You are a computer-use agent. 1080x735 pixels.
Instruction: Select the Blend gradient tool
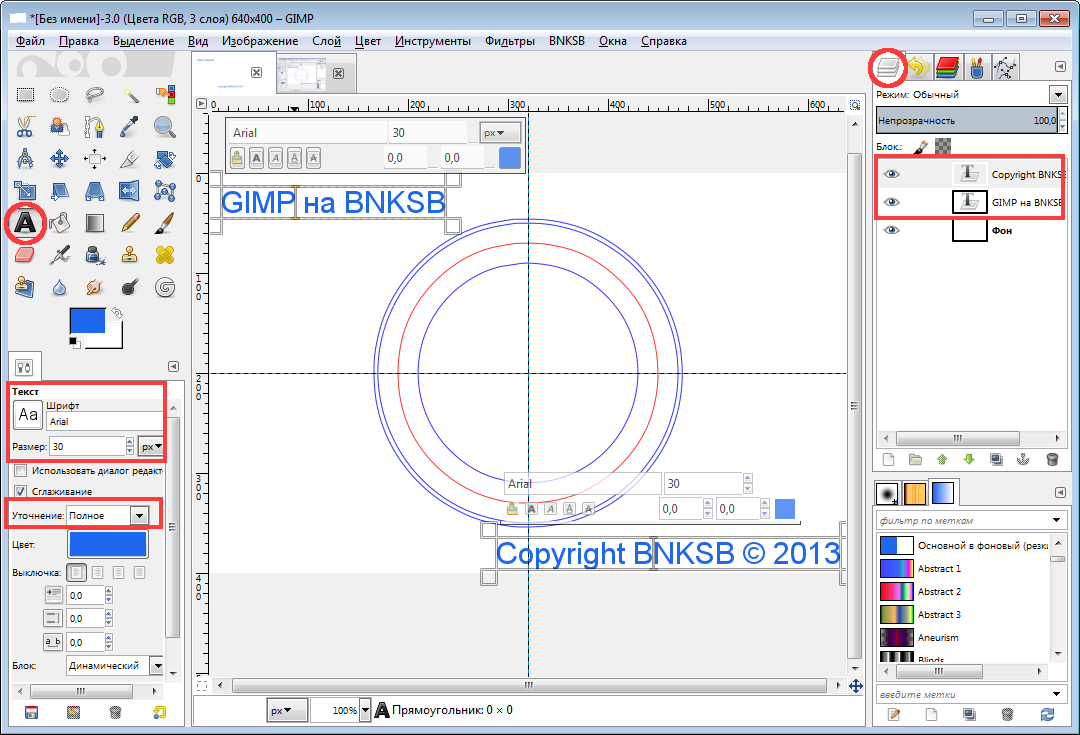click(94, 222)
